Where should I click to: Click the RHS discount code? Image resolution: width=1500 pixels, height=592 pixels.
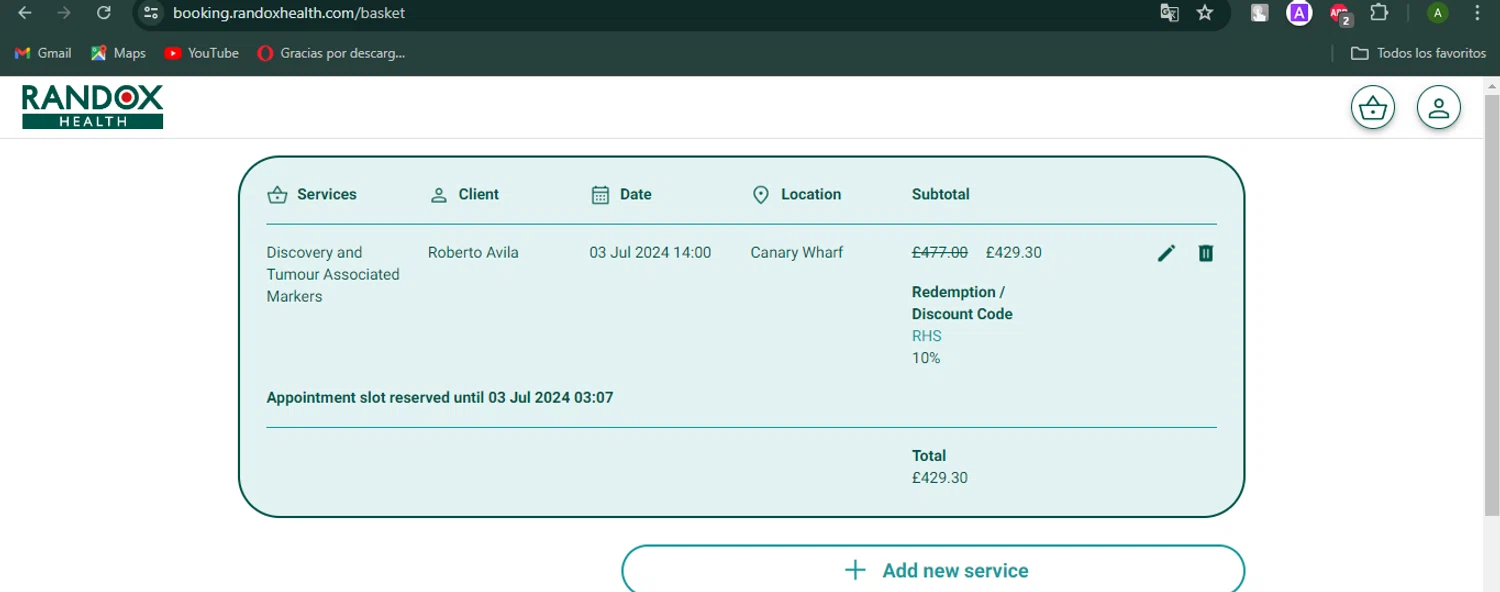[926, 336]
